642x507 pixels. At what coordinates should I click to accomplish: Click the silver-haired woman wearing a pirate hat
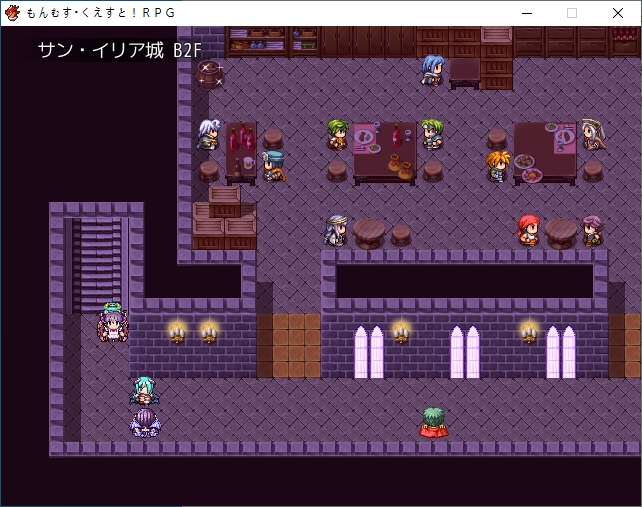pos(593,134)
